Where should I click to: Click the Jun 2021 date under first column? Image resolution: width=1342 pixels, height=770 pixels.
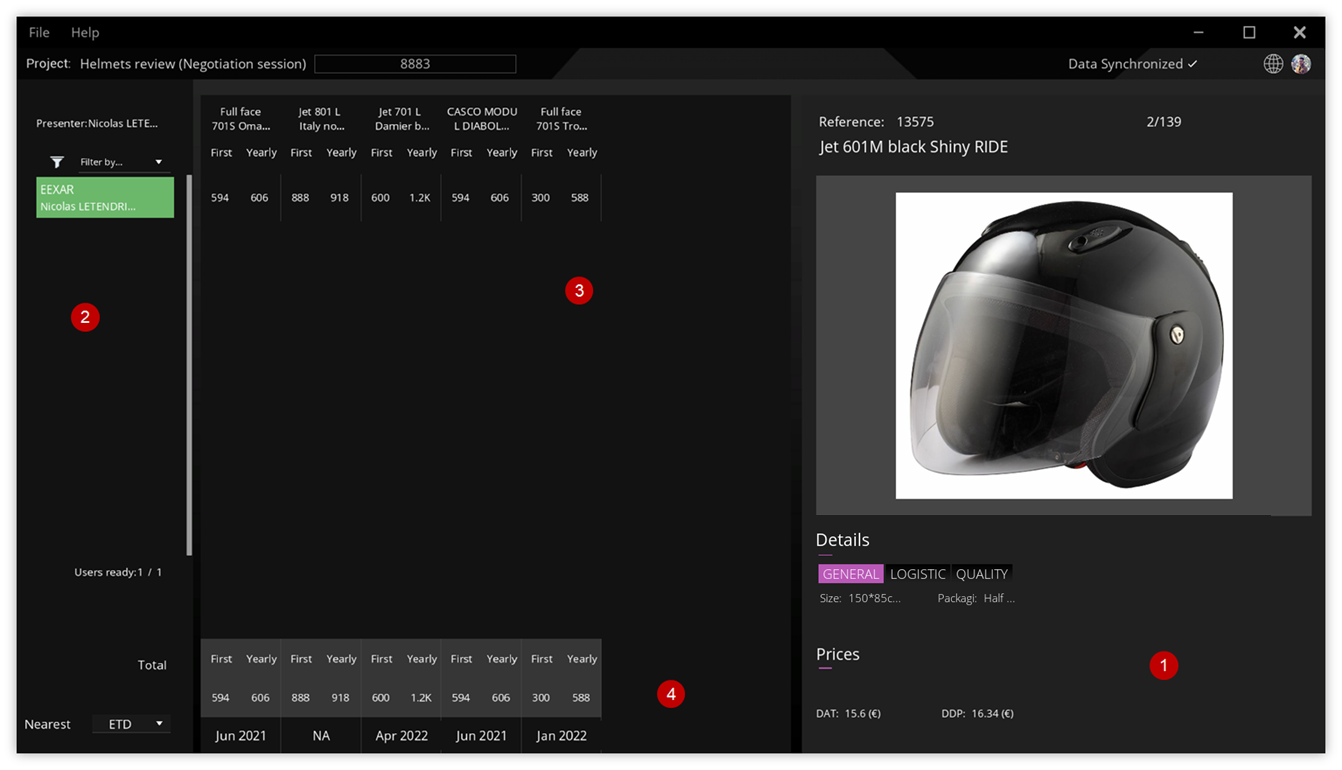coord(241,736)
